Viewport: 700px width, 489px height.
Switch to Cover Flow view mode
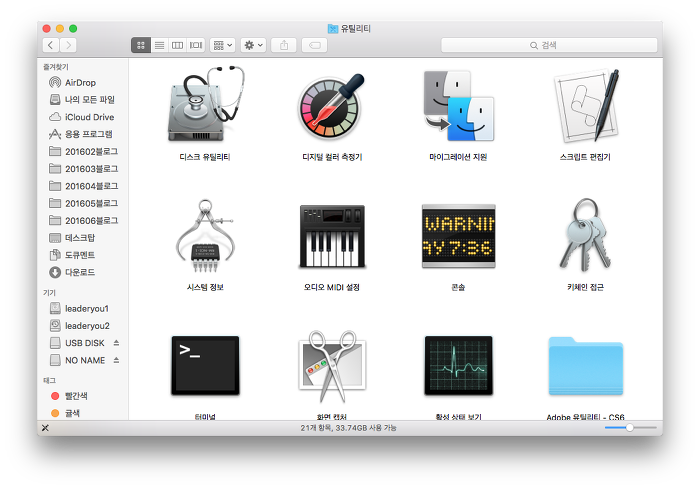click(196, 45)
